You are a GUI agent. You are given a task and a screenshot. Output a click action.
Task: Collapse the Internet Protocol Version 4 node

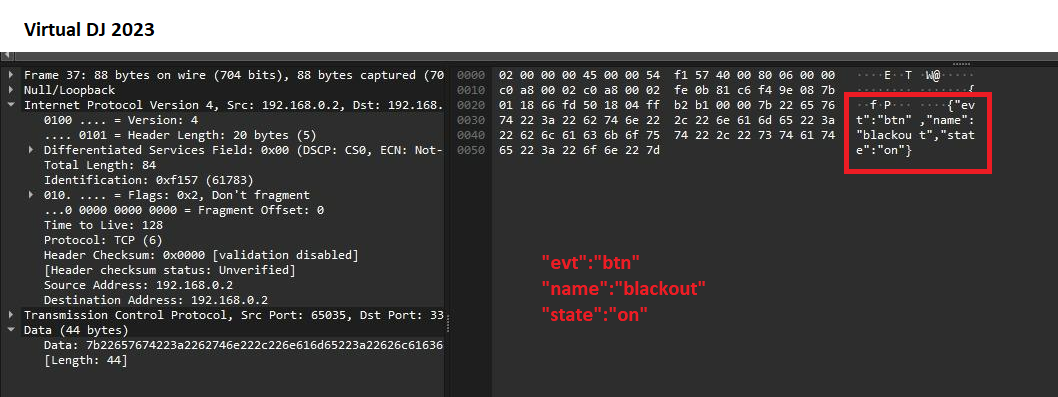[x=11, y=105]
